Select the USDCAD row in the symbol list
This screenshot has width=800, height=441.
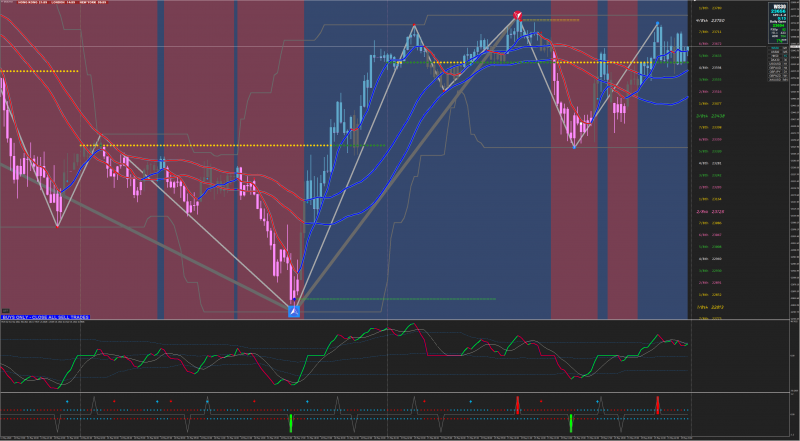(778, 64)
